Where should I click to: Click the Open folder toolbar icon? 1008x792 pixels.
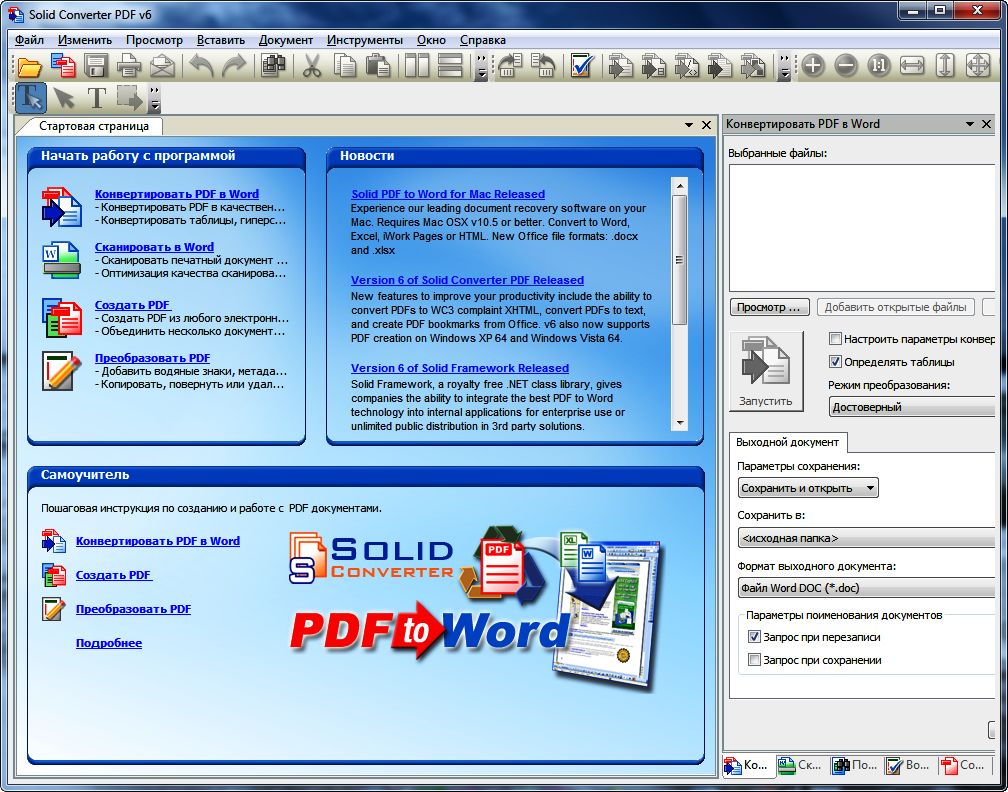(30, 67)
